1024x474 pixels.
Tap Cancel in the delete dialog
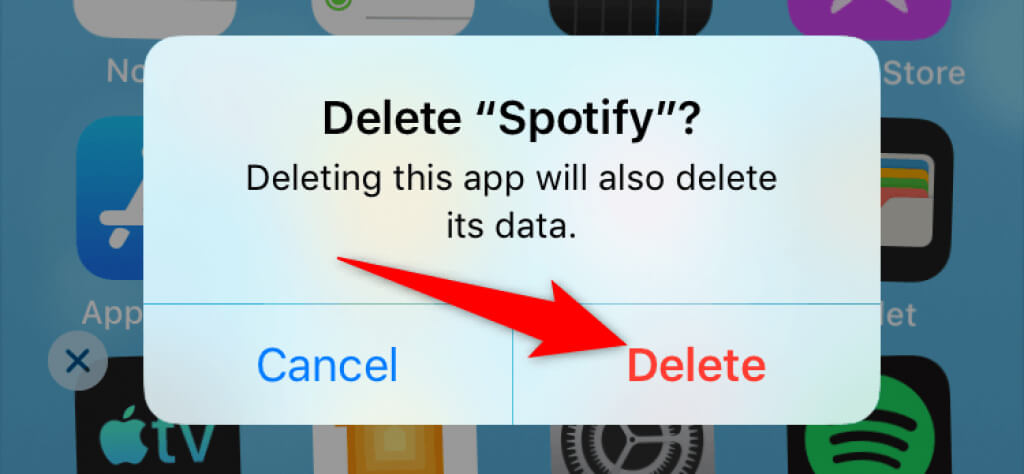(327, 365)
